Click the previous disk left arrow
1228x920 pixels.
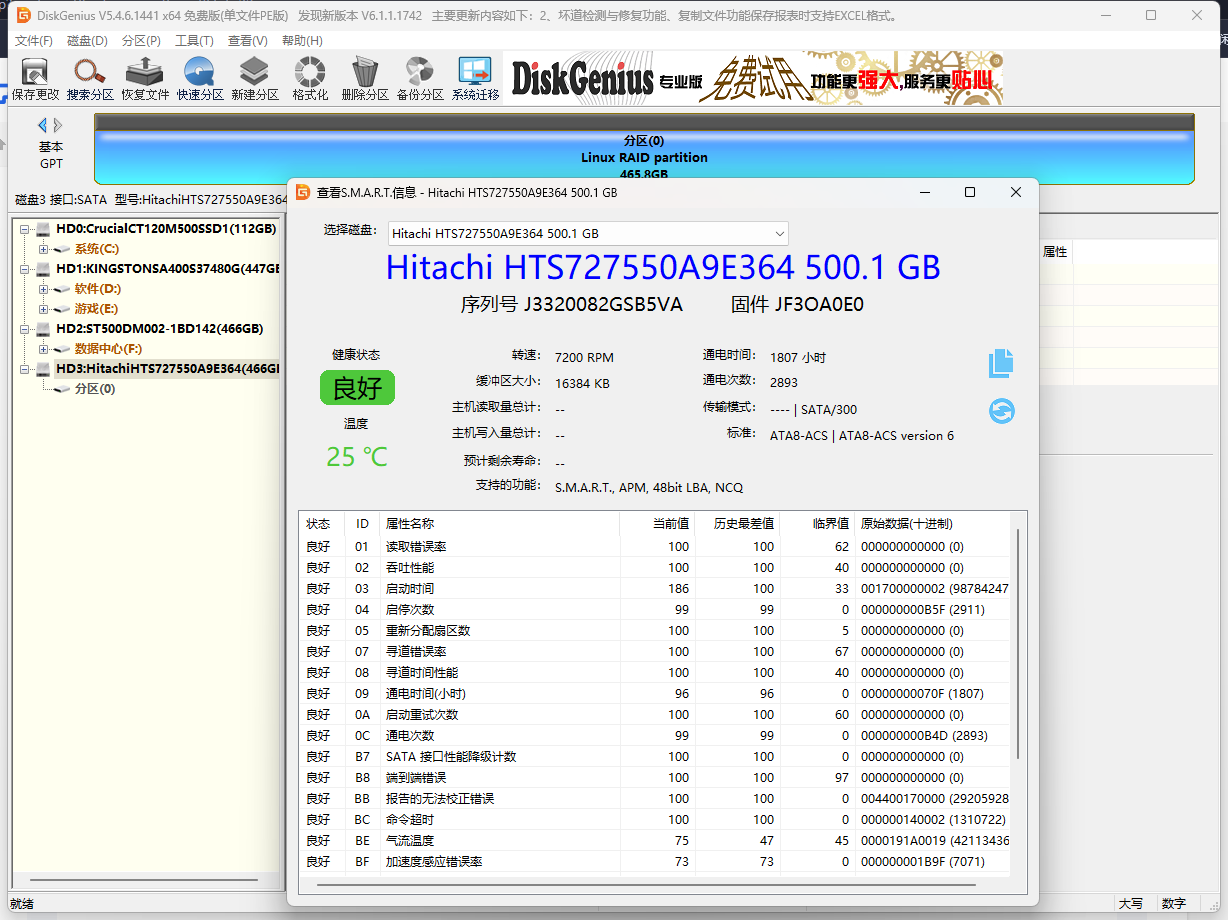(x=42, y=125)
